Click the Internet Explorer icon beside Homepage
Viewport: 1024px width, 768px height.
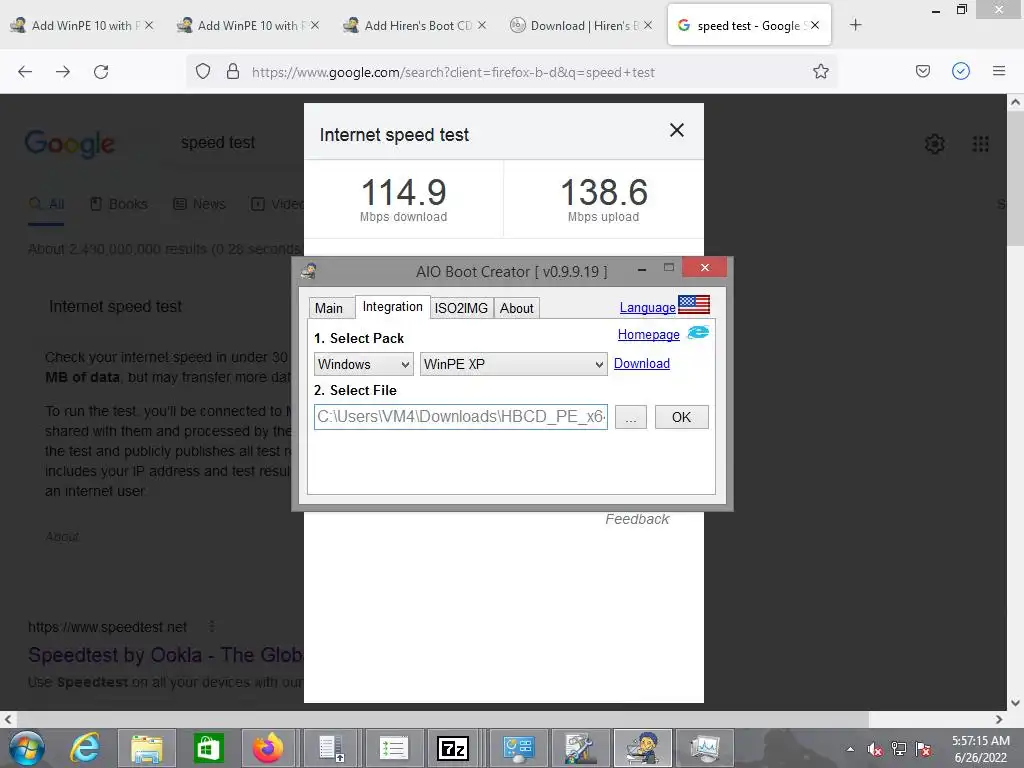pyautogui.click(x=698, y=332)
